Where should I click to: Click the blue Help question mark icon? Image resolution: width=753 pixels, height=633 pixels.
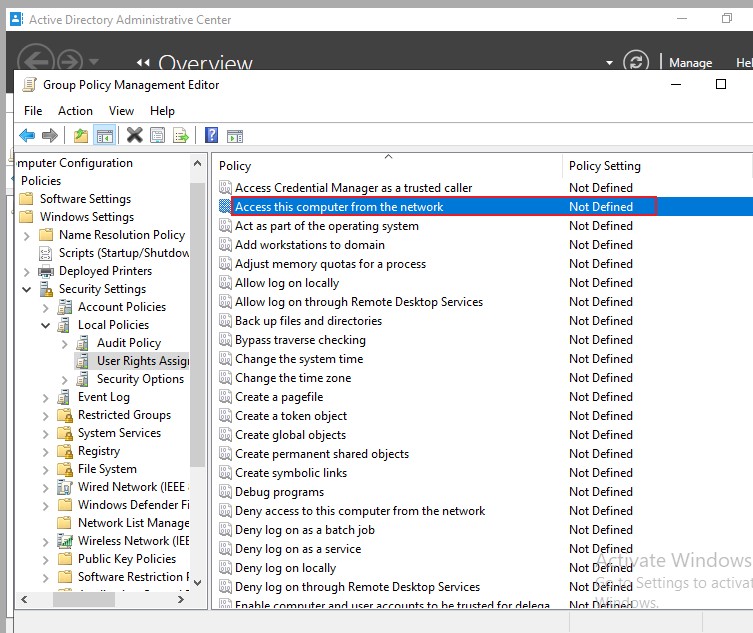point(211,135)
